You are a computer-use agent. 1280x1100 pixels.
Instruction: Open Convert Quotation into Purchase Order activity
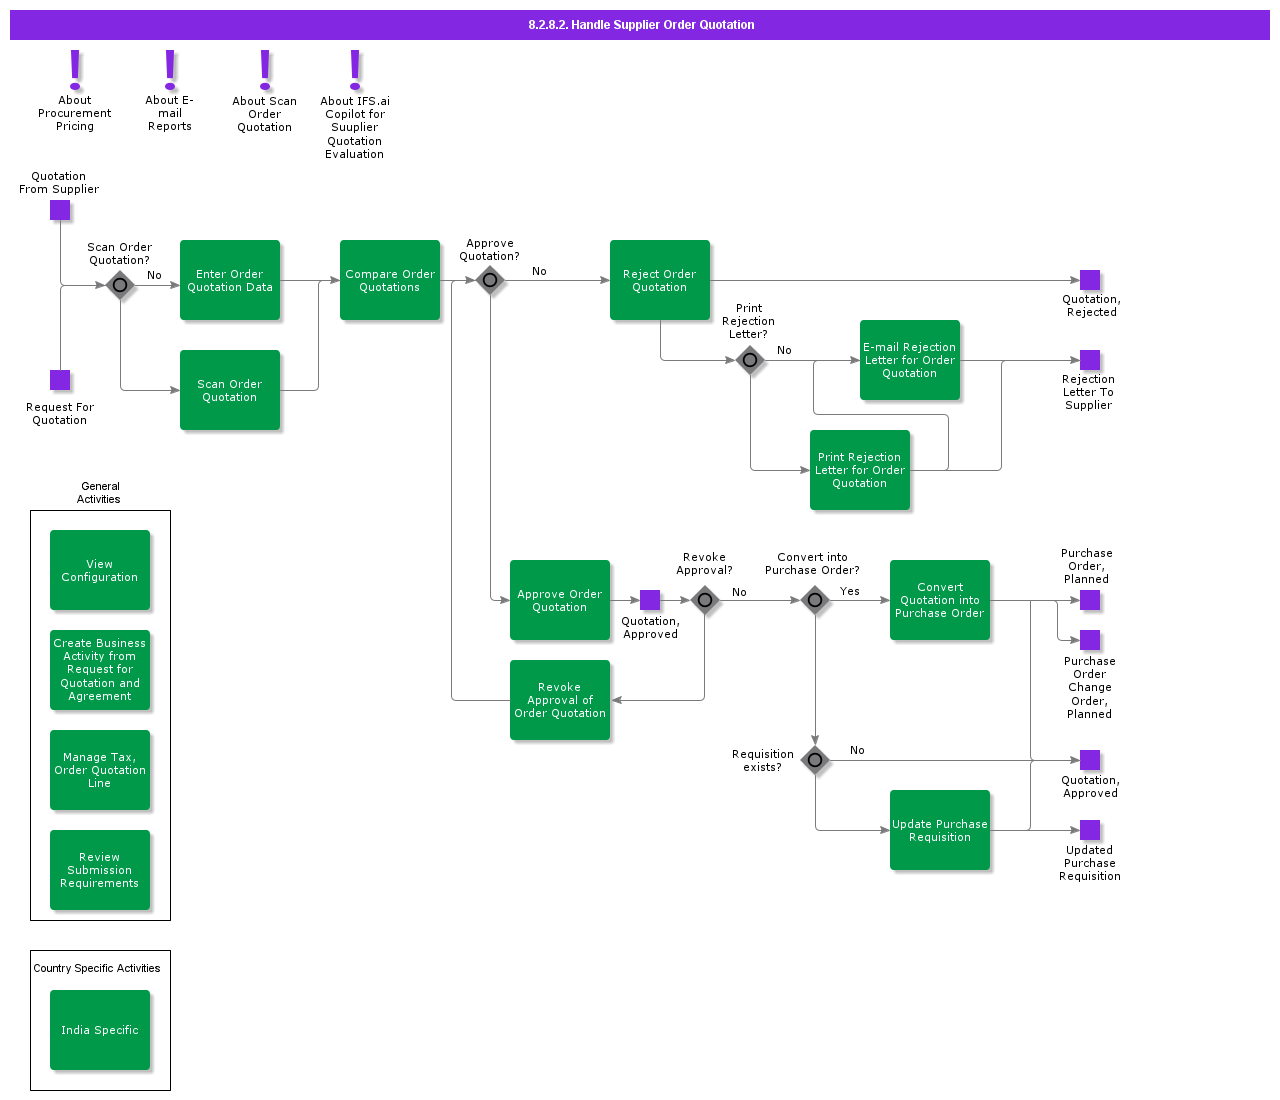(940, 600)
